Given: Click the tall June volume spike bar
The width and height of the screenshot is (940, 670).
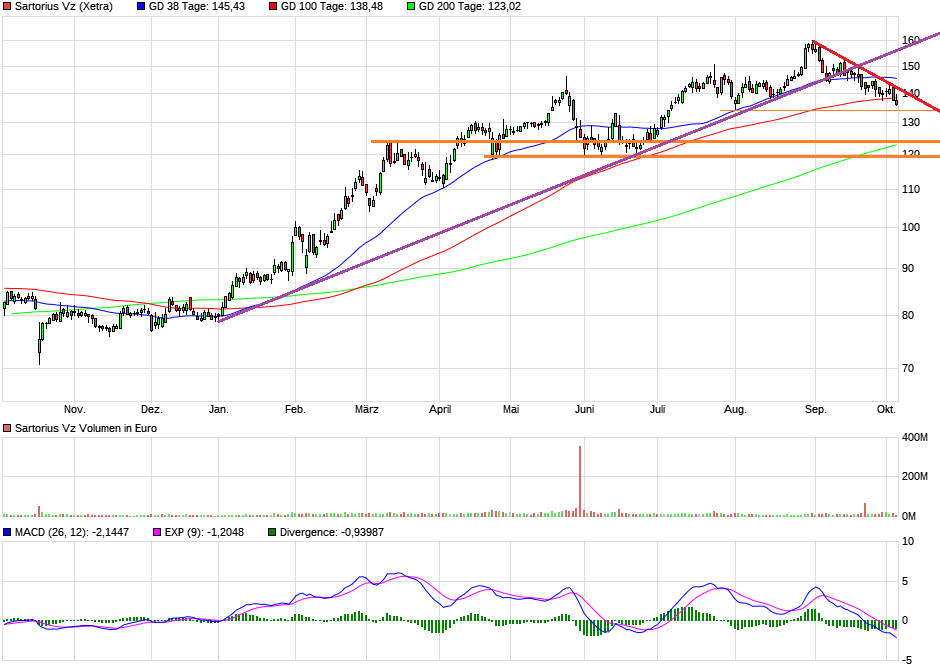Looking at the screenshot, I should click(580, 480).
